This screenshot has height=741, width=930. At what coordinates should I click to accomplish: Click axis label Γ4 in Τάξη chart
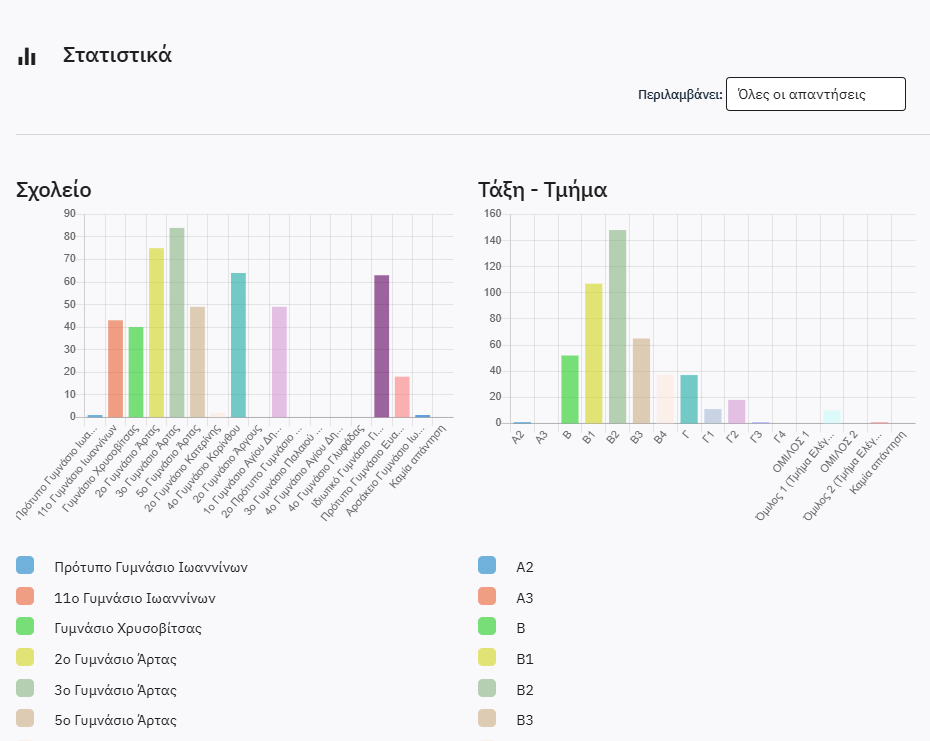(779, 436)
